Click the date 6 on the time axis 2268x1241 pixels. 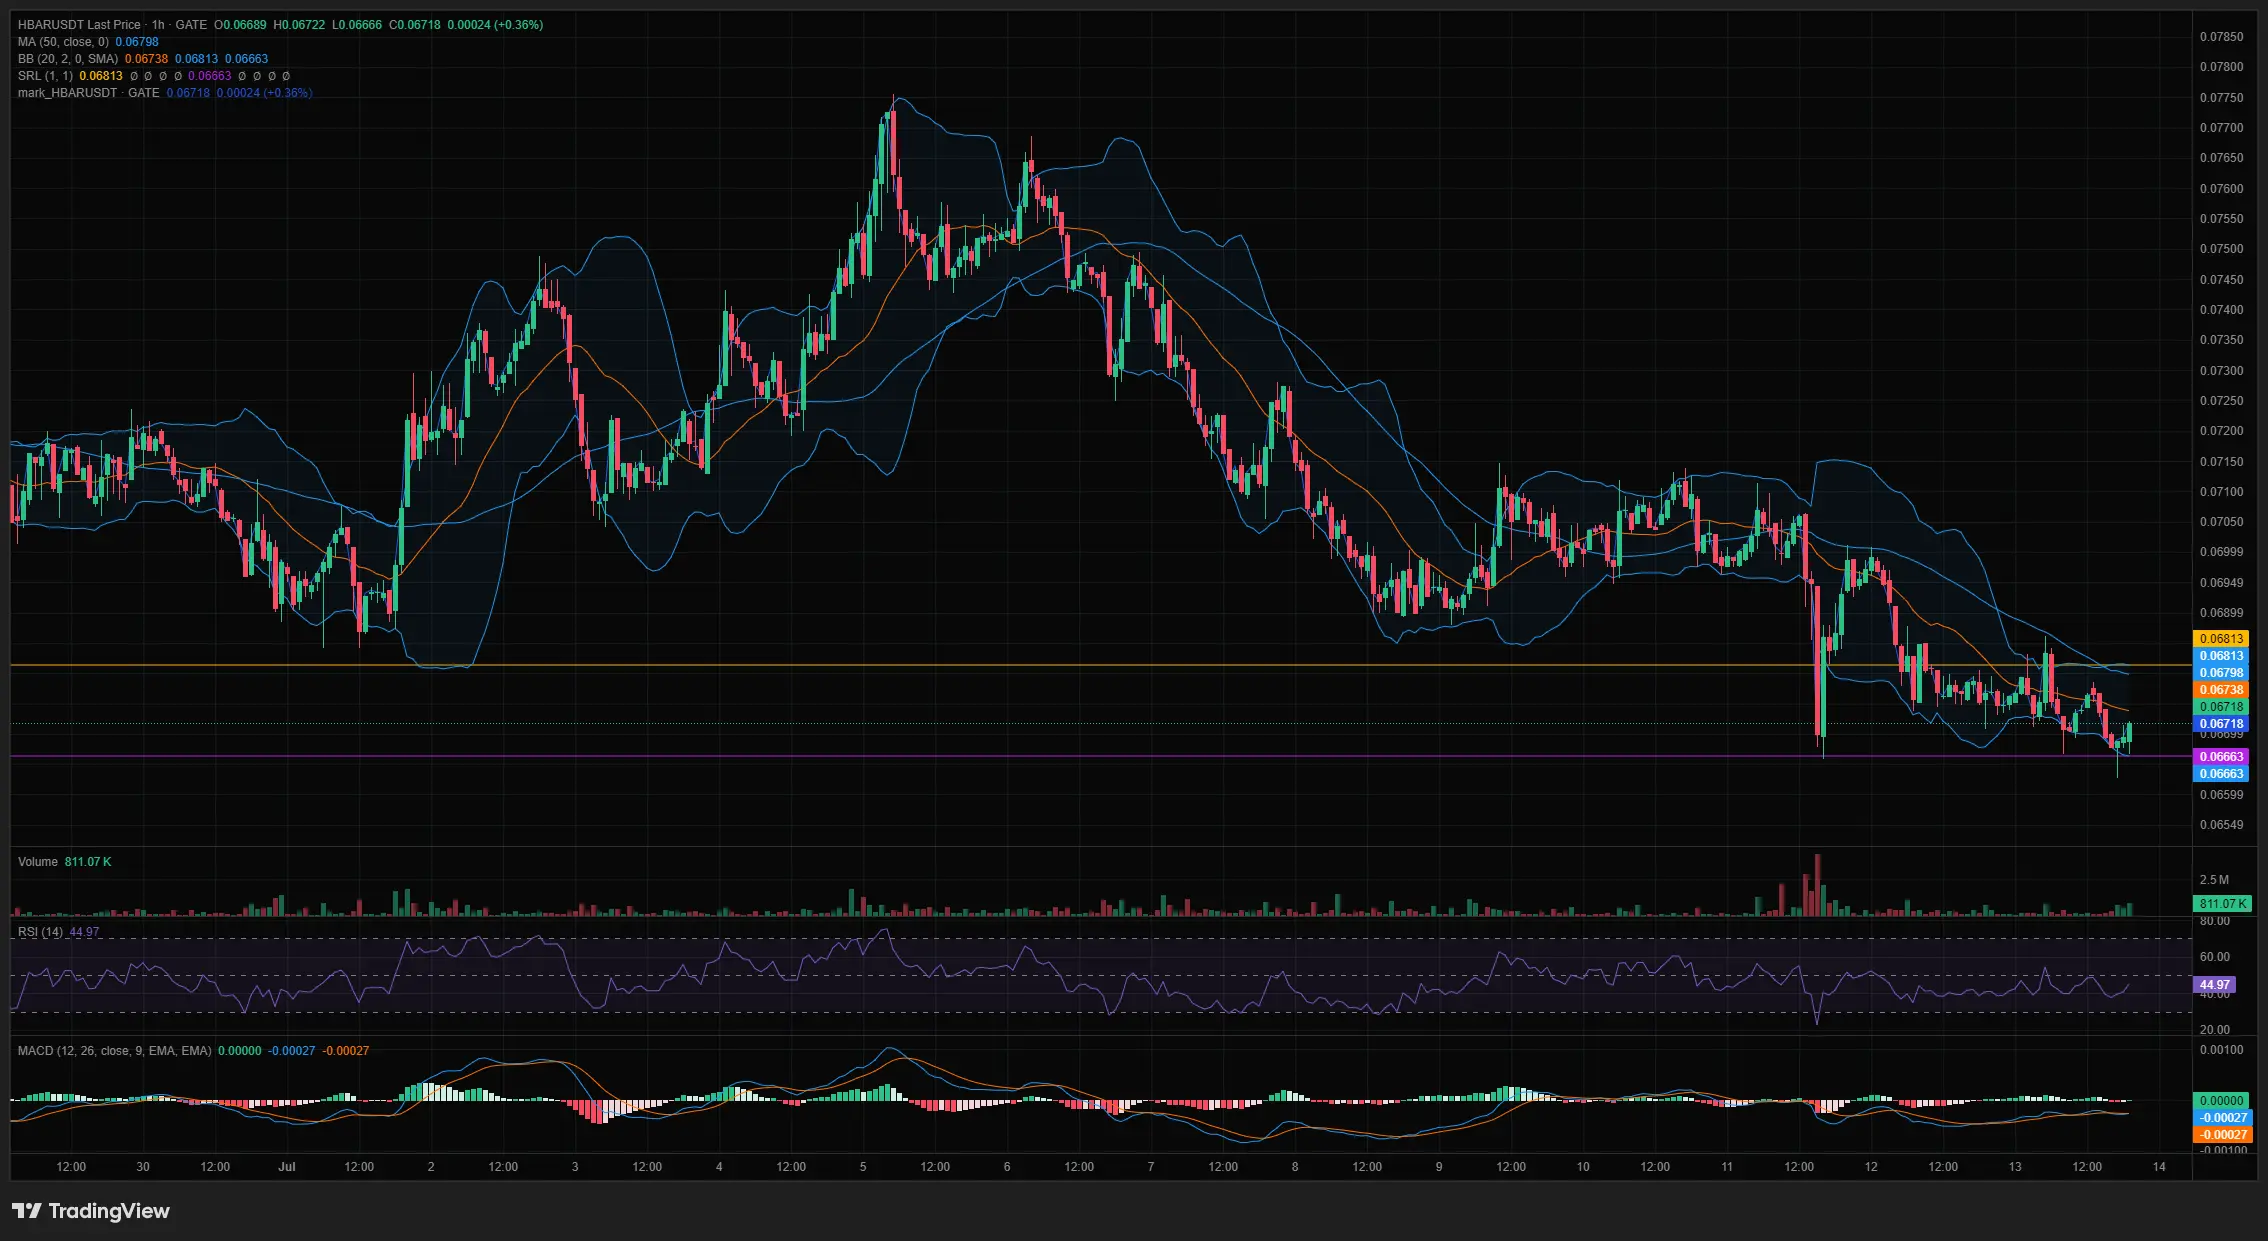point(1007,1166)
